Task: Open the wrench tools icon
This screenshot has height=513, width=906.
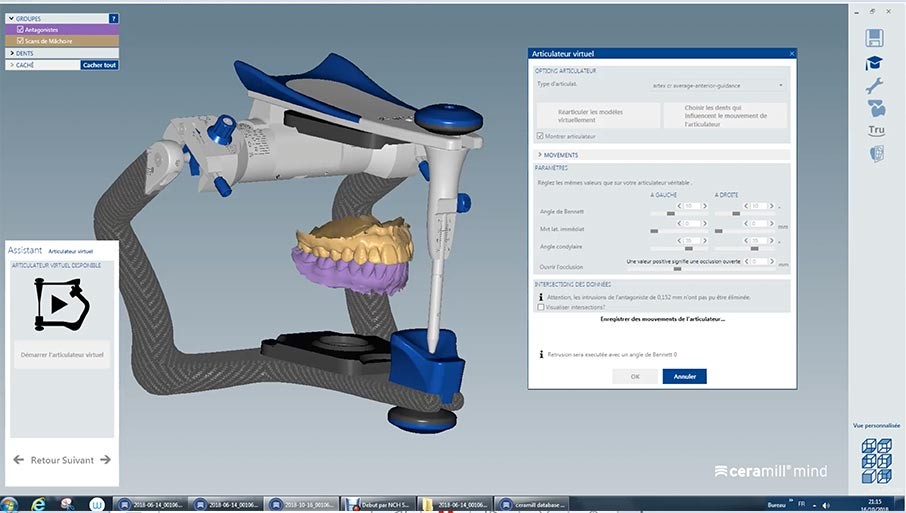Action: (x=875, y=86)
